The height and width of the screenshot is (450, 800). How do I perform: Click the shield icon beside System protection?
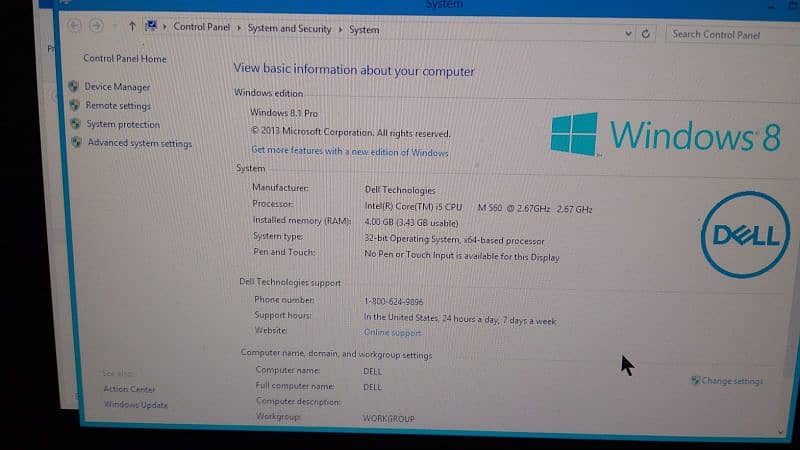[x=76, y=124]
